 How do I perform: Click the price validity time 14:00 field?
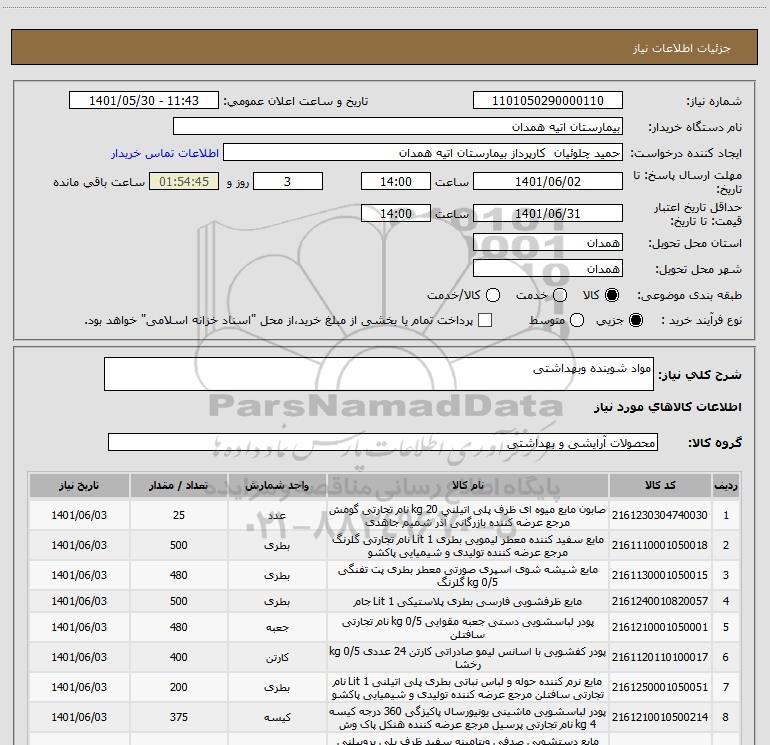pyautogui.click(x=396, y=213)
